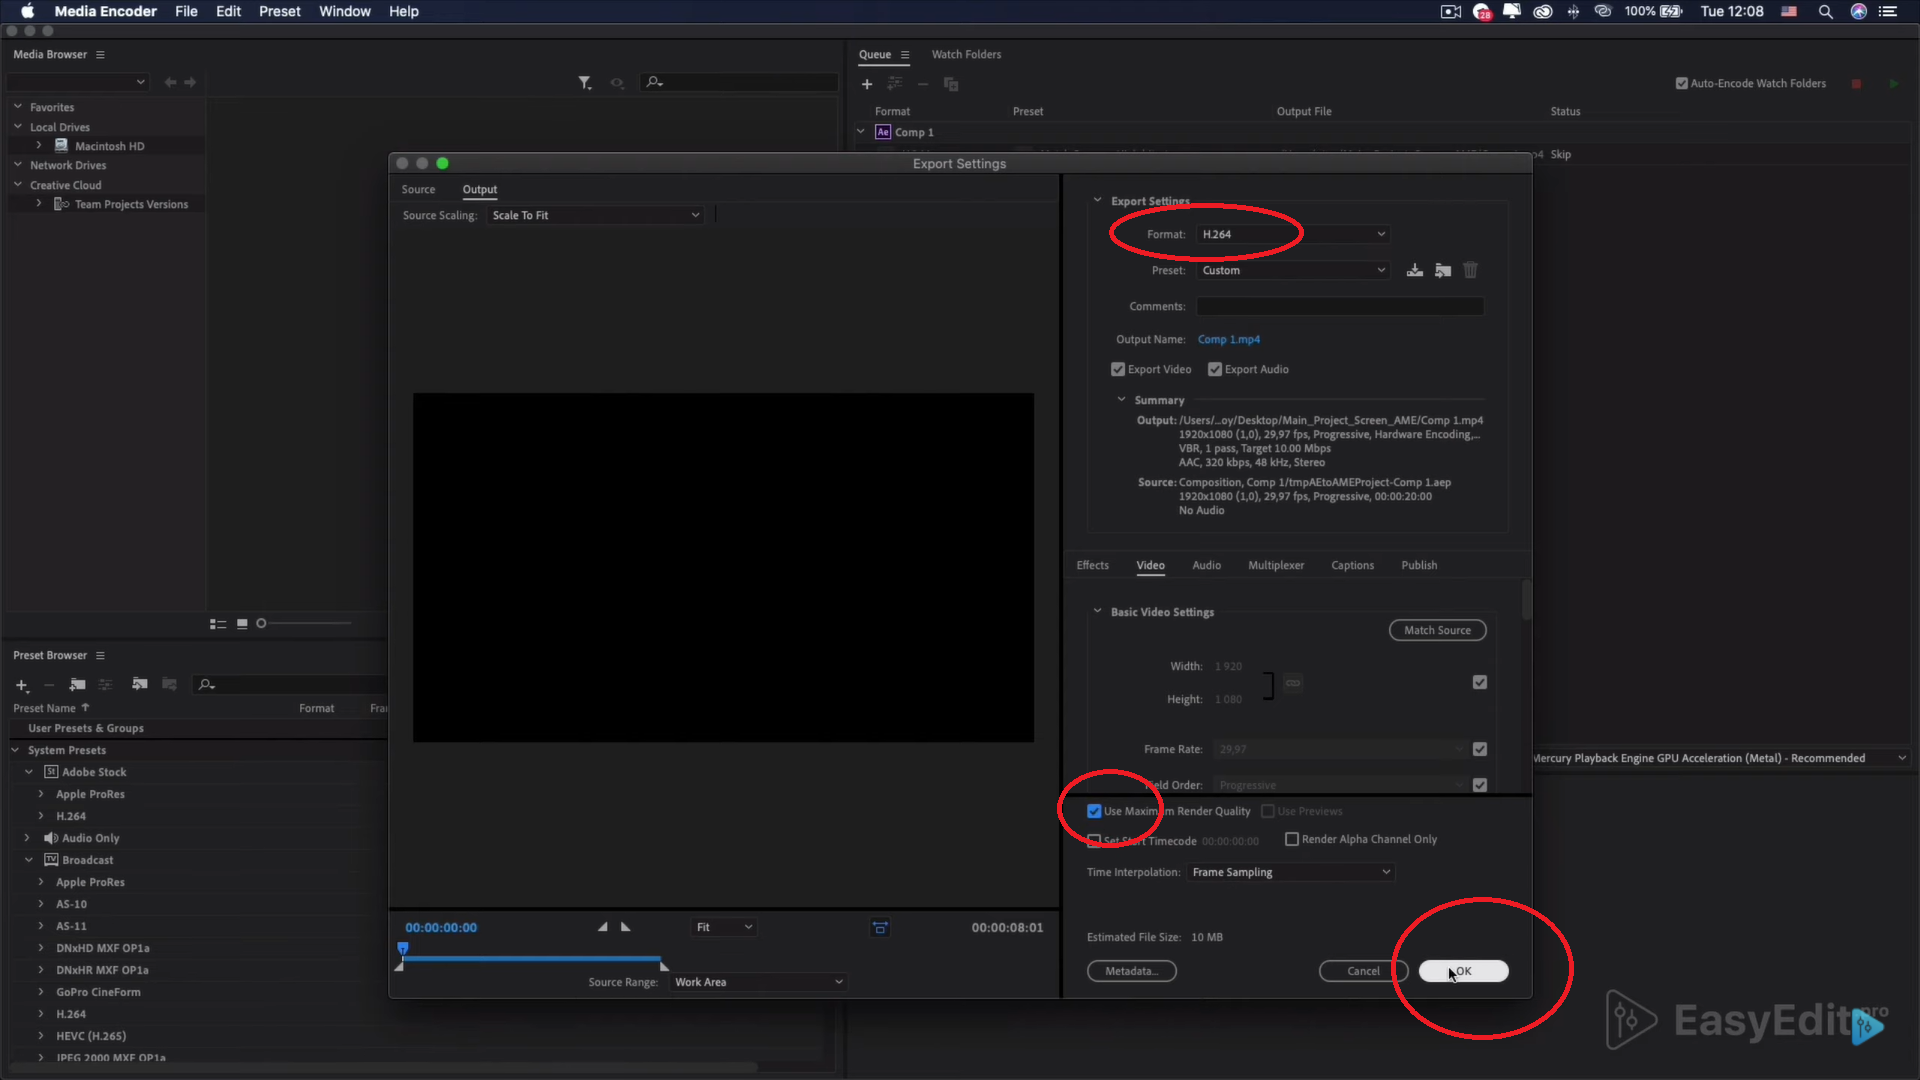Switch to the Audio tab
Screen dimensions: 1920x1080
coord(1206,565)
